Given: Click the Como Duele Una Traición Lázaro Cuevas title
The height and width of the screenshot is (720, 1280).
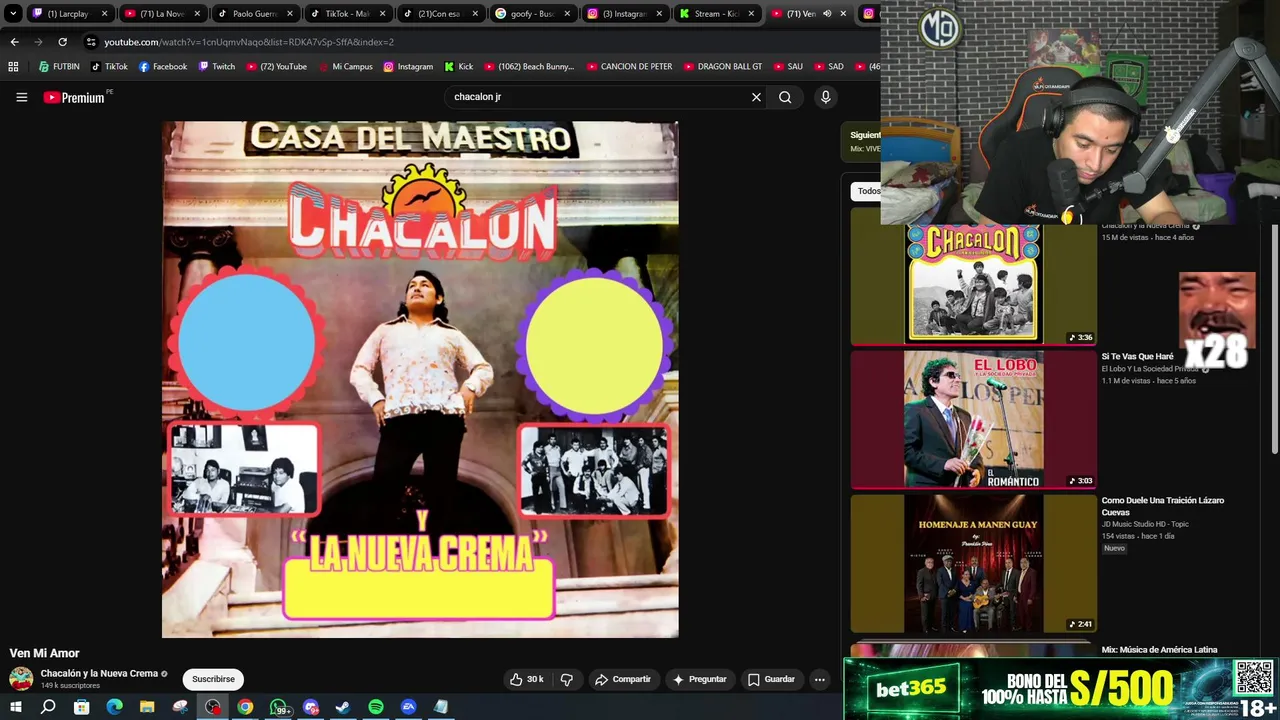Looking at the screenshot, I should click(1163, 506).
